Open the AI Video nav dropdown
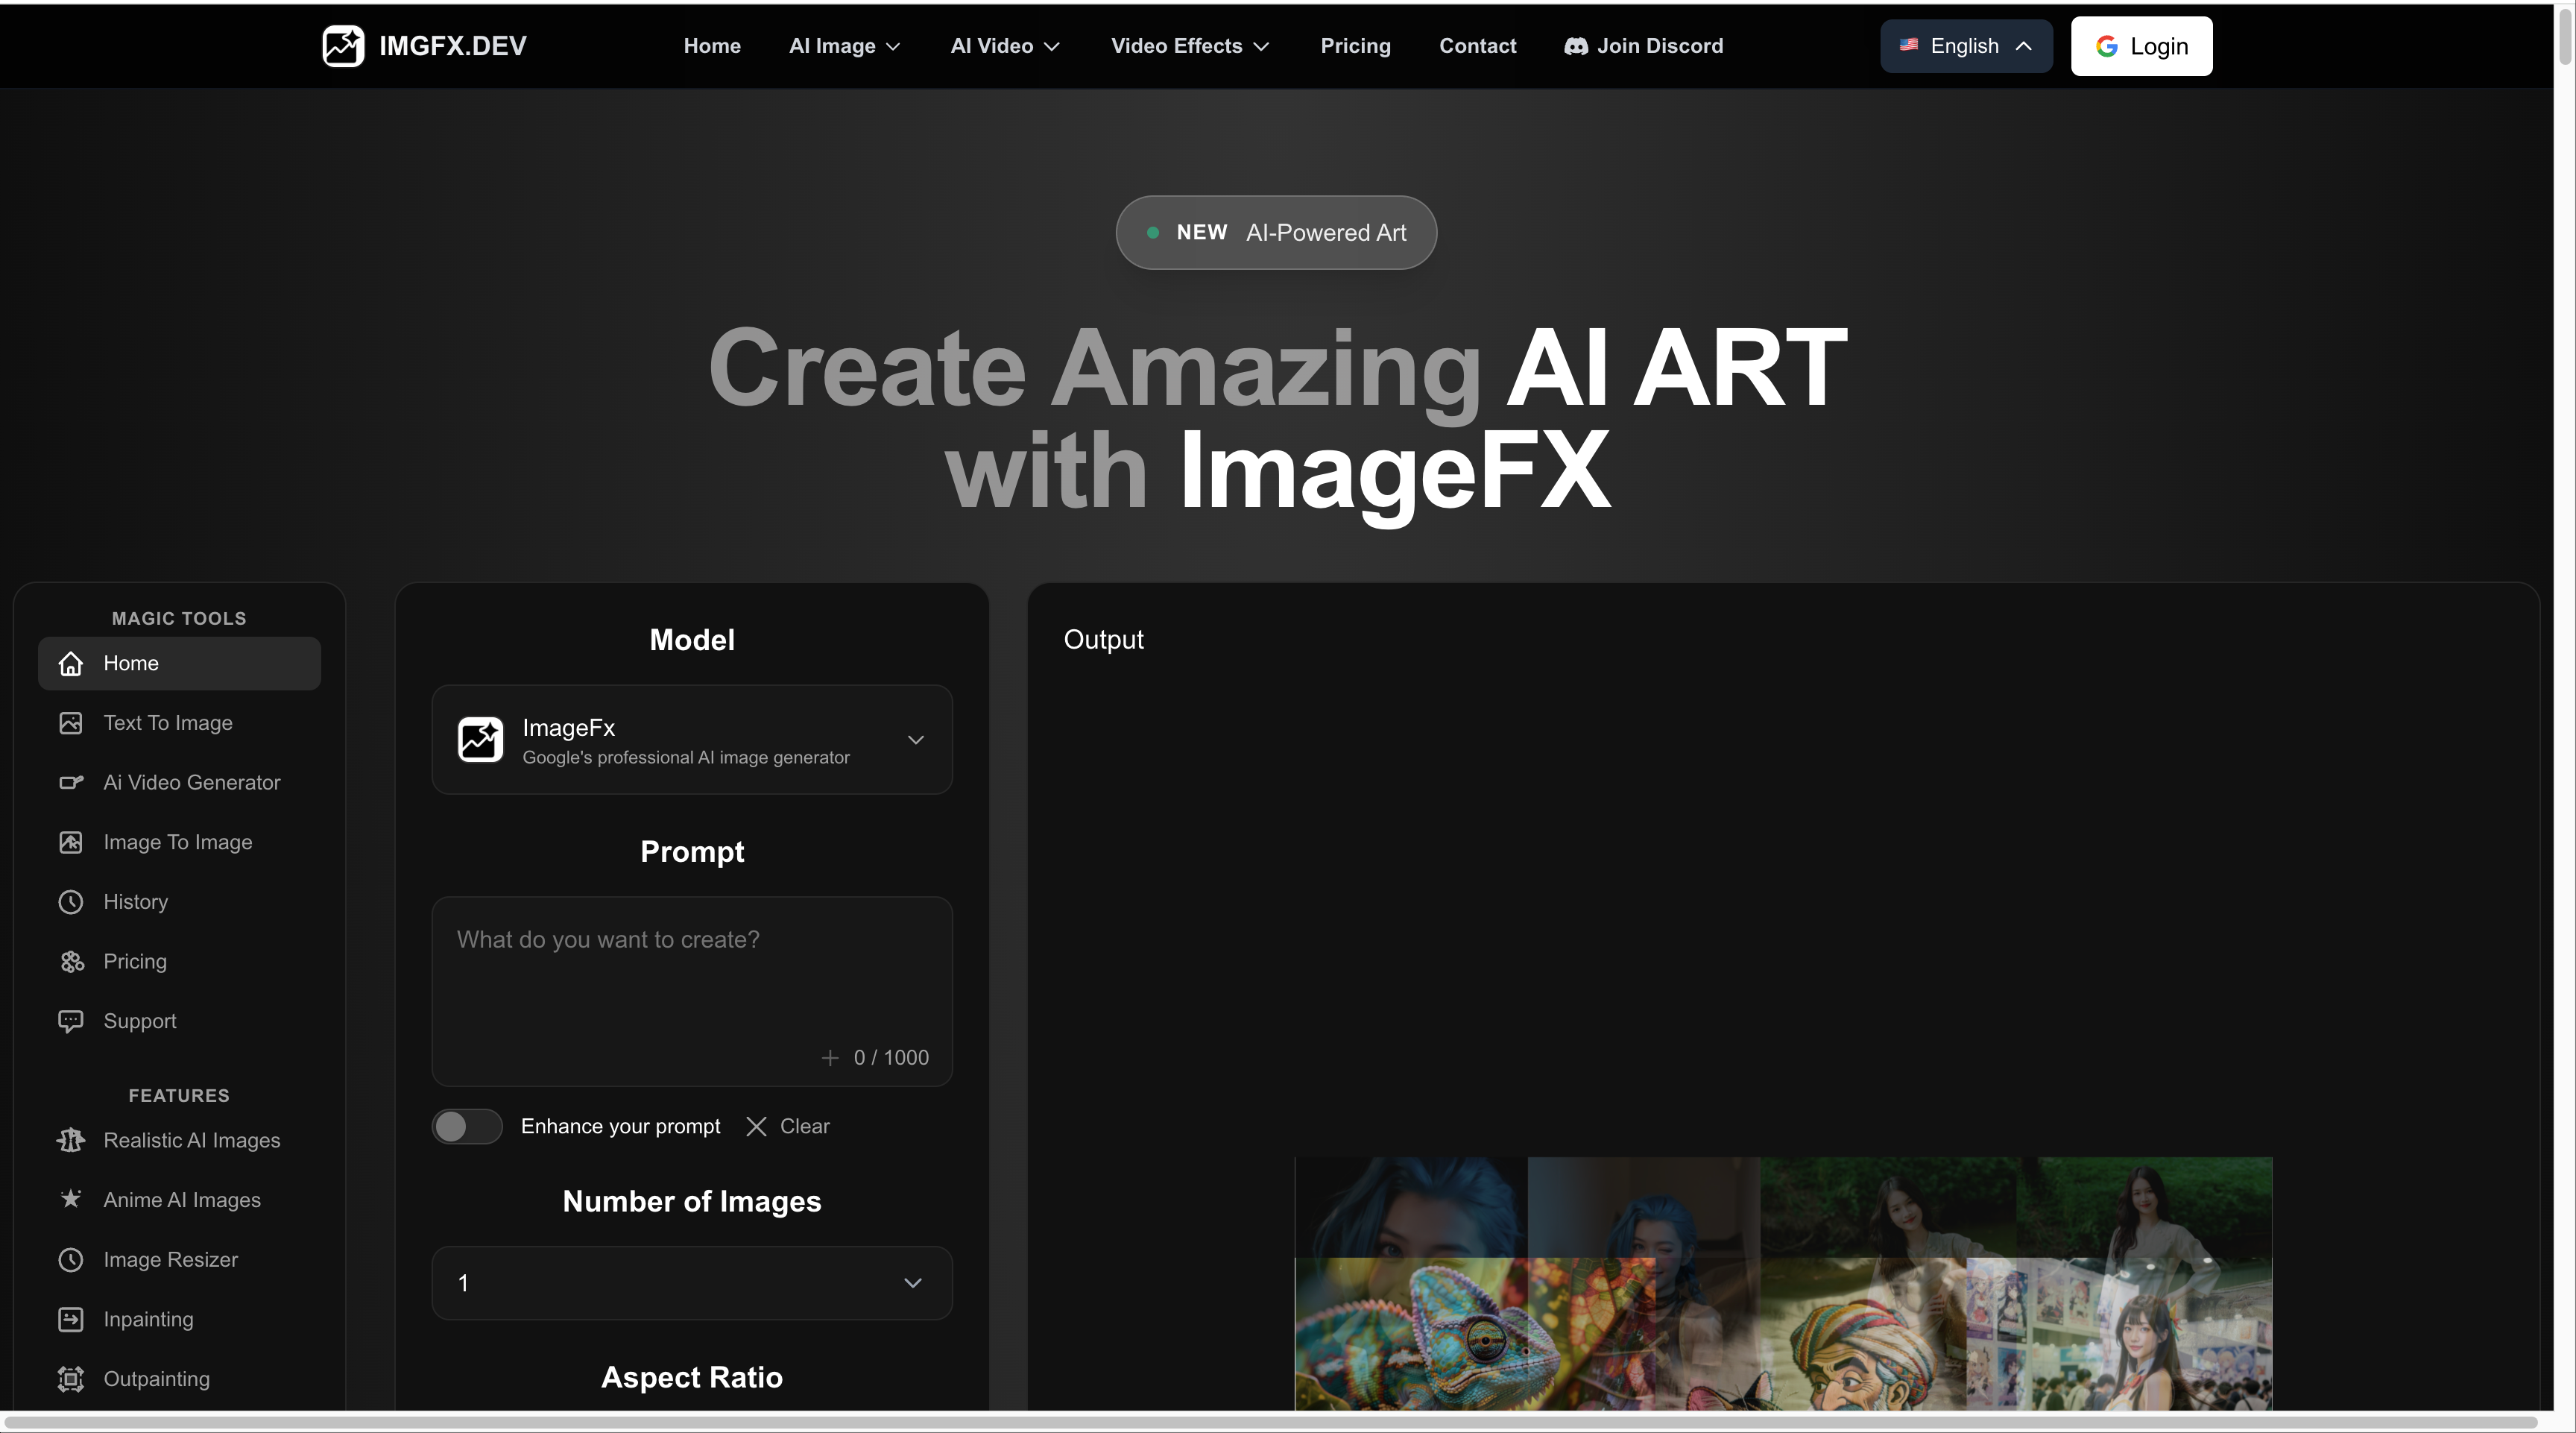 point(1005,46)
